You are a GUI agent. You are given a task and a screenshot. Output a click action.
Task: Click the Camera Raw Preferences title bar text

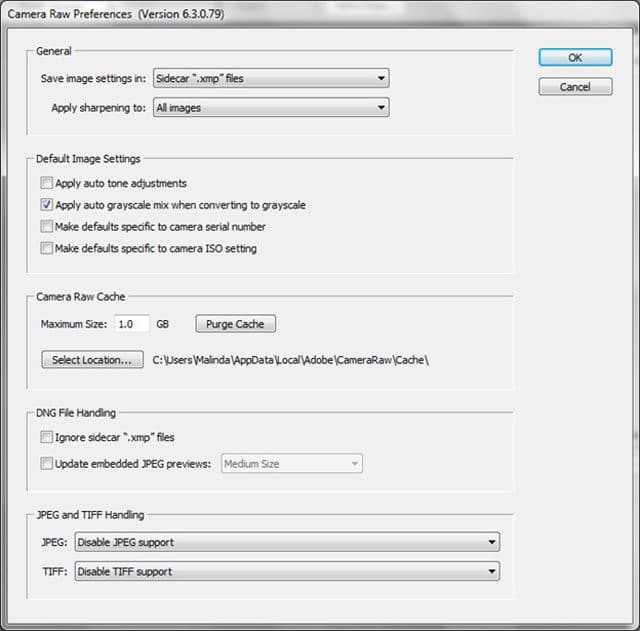pyautogui.click(x=116, y=14)
